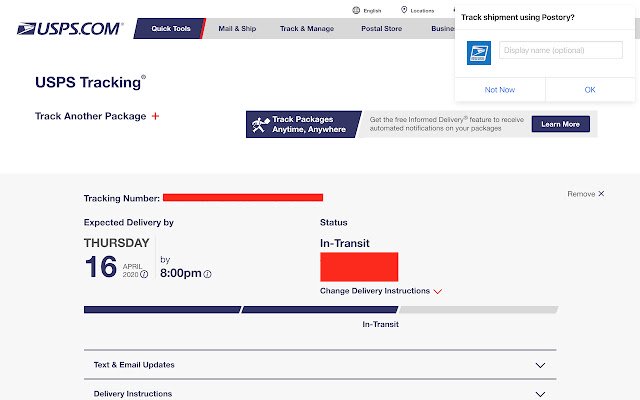Open the Mail & Ship menu
Image resolution: width=640 pixels, height=400 pixels.
[237, 29]
